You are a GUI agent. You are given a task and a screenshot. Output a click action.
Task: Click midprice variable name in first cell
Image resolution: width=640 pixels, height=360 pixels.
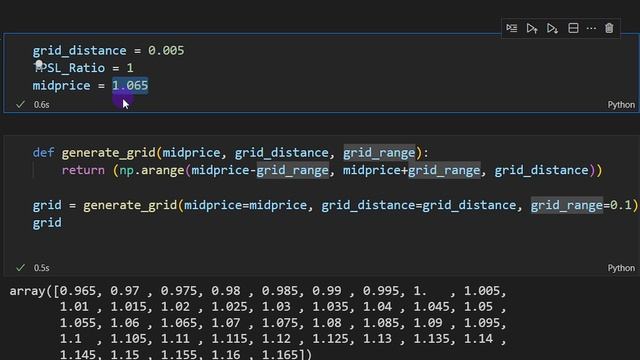coord(62,86)
